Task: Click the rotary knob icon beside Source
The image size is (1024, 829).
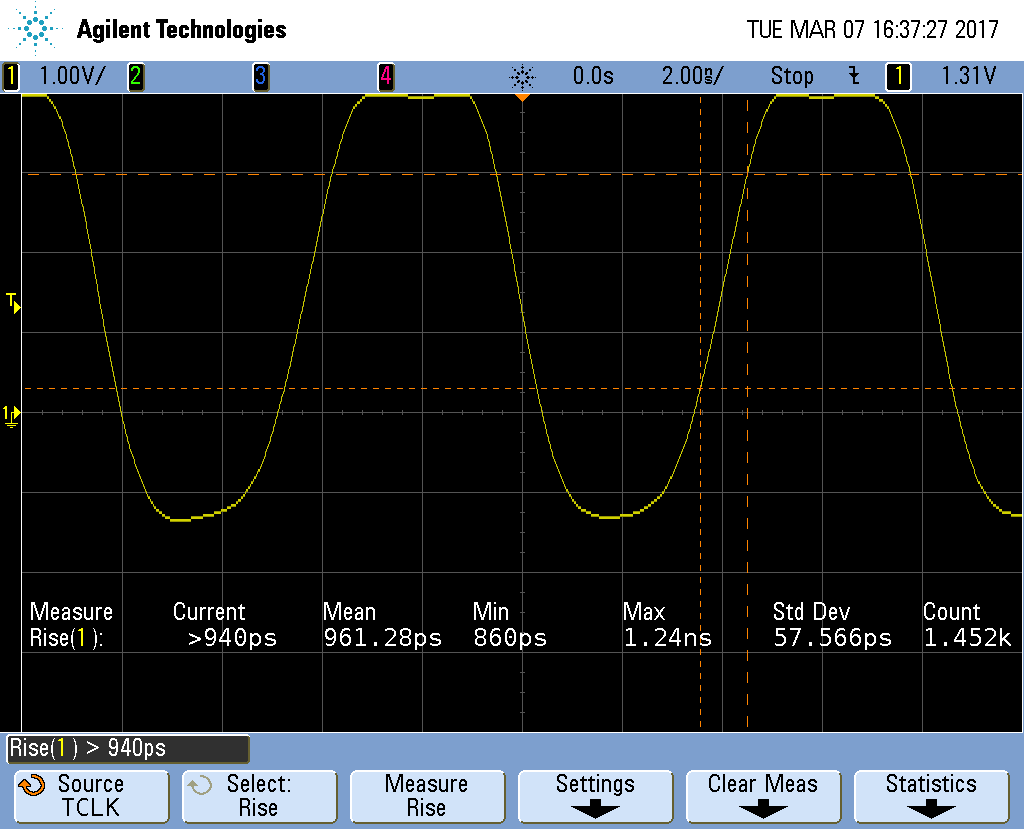Action: click(x=32, y=785)
